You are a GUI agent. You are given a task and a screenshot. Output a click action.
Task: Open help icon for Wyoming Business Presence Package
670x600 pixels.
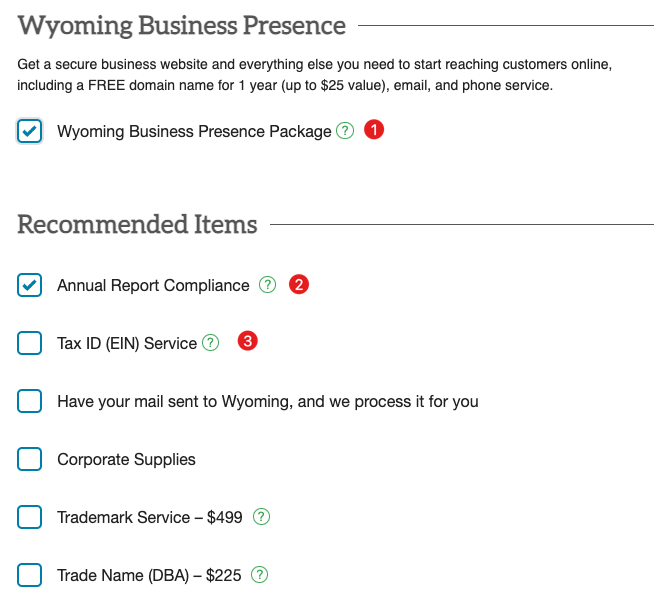pos(345,131)
